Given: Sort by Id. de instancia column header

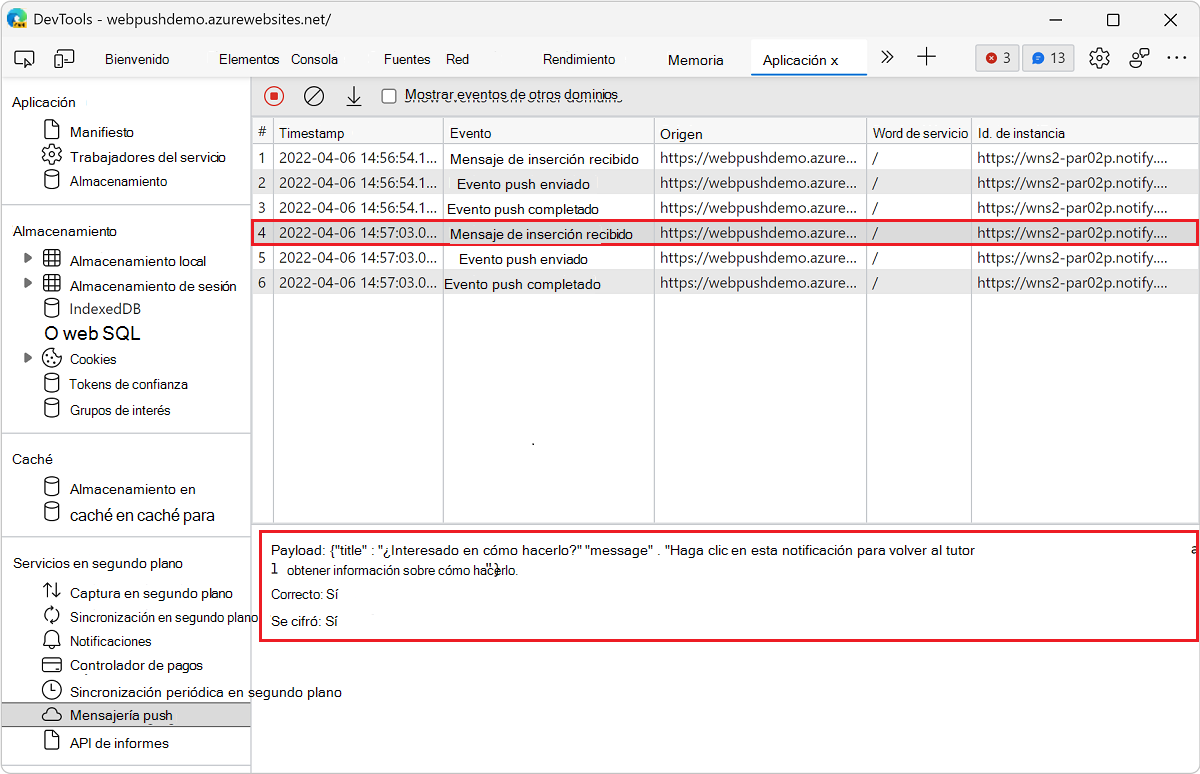Looking at the screenshot, I should point(1084,132).
